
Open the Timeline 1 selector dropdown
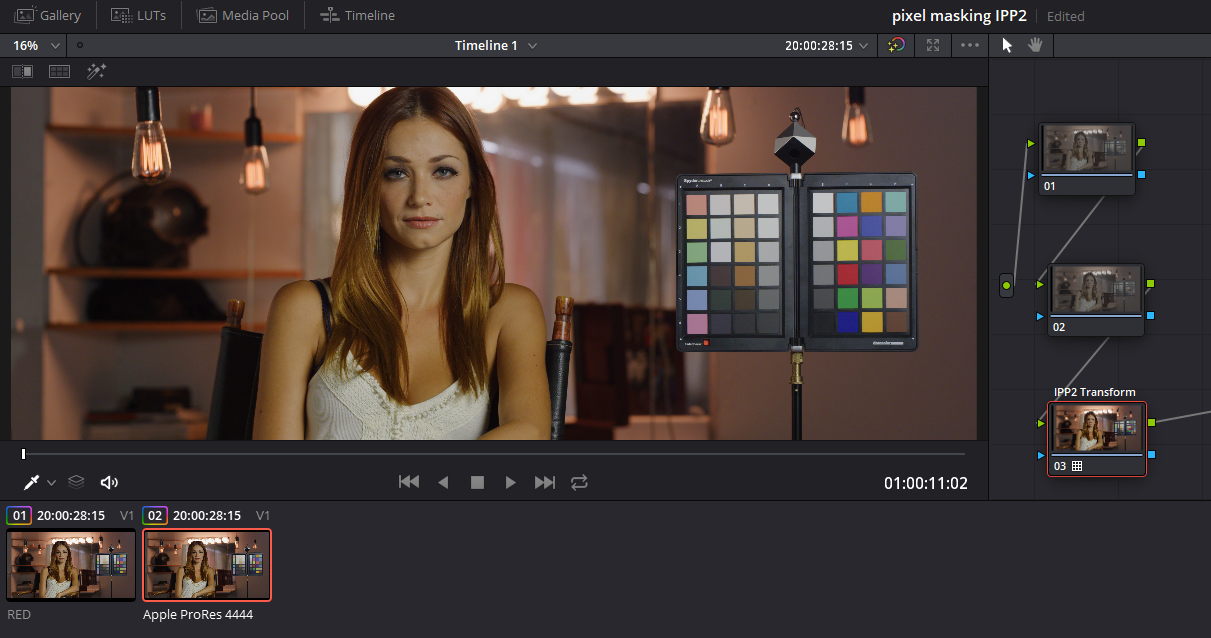point(496,45)
